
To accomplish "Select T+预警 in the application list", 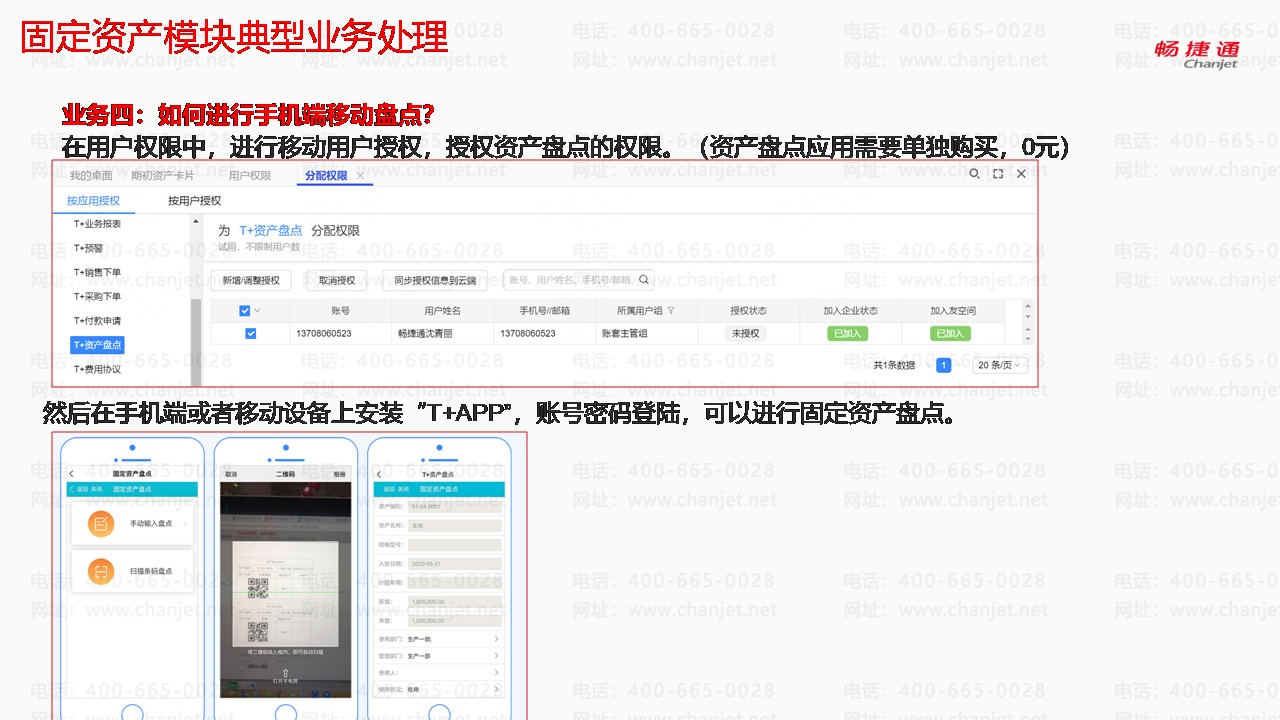I will (x=88, y=248).
